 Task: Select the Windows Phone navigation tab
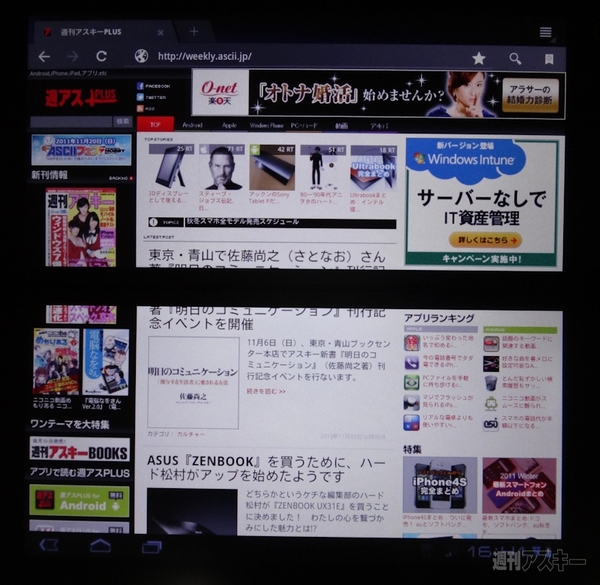266,125
